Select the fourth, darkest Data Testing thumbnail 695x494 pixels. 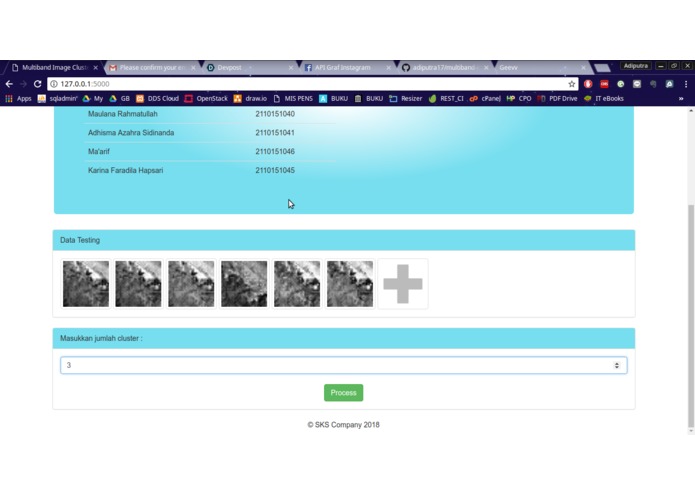(244, 284)
